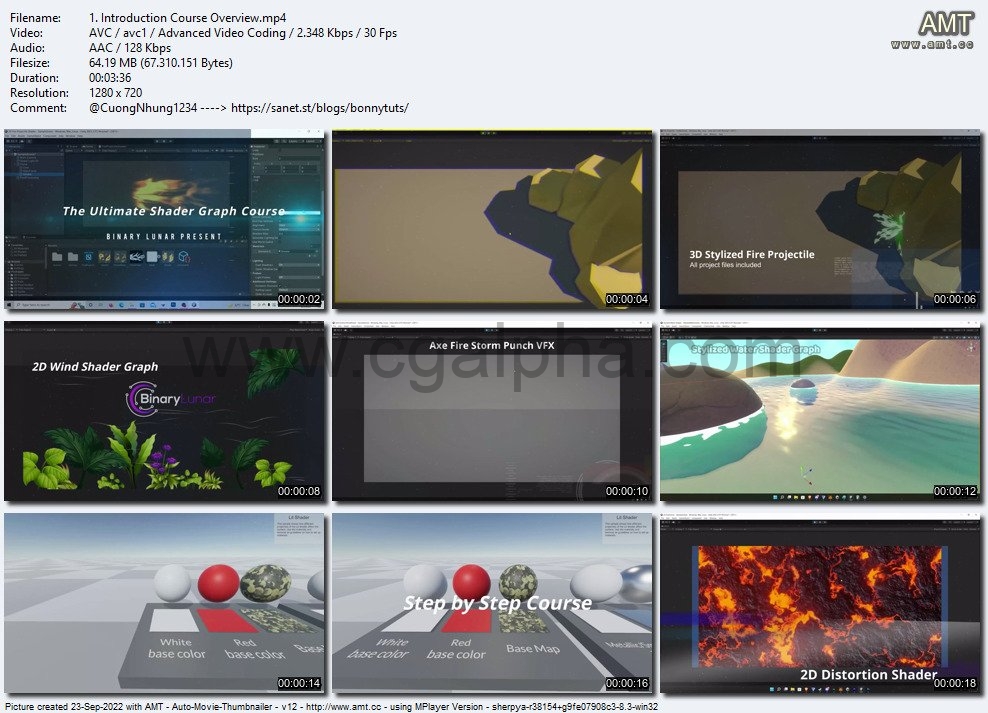Open the 2D Wind Shader Graph thumbnail
The image size is (988, 713).
point(164,410)
